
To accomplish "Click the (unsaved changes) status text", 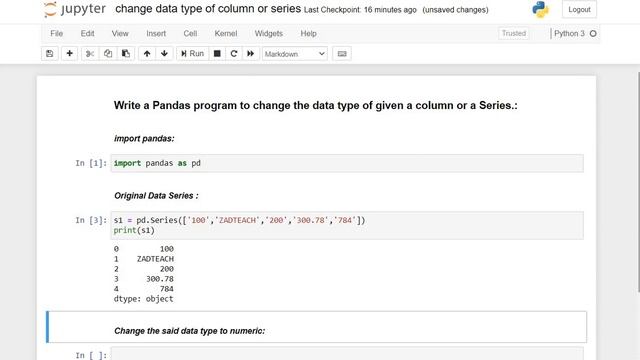I will tap(456, 10).
